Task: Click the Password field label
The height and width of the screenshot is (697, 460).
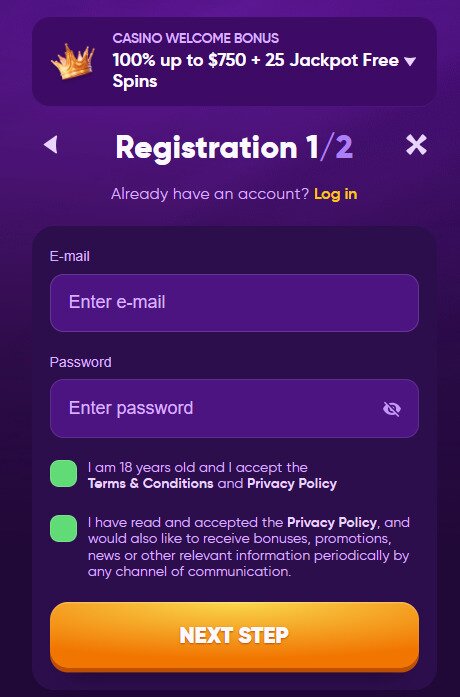Action: tap(80, 362)
